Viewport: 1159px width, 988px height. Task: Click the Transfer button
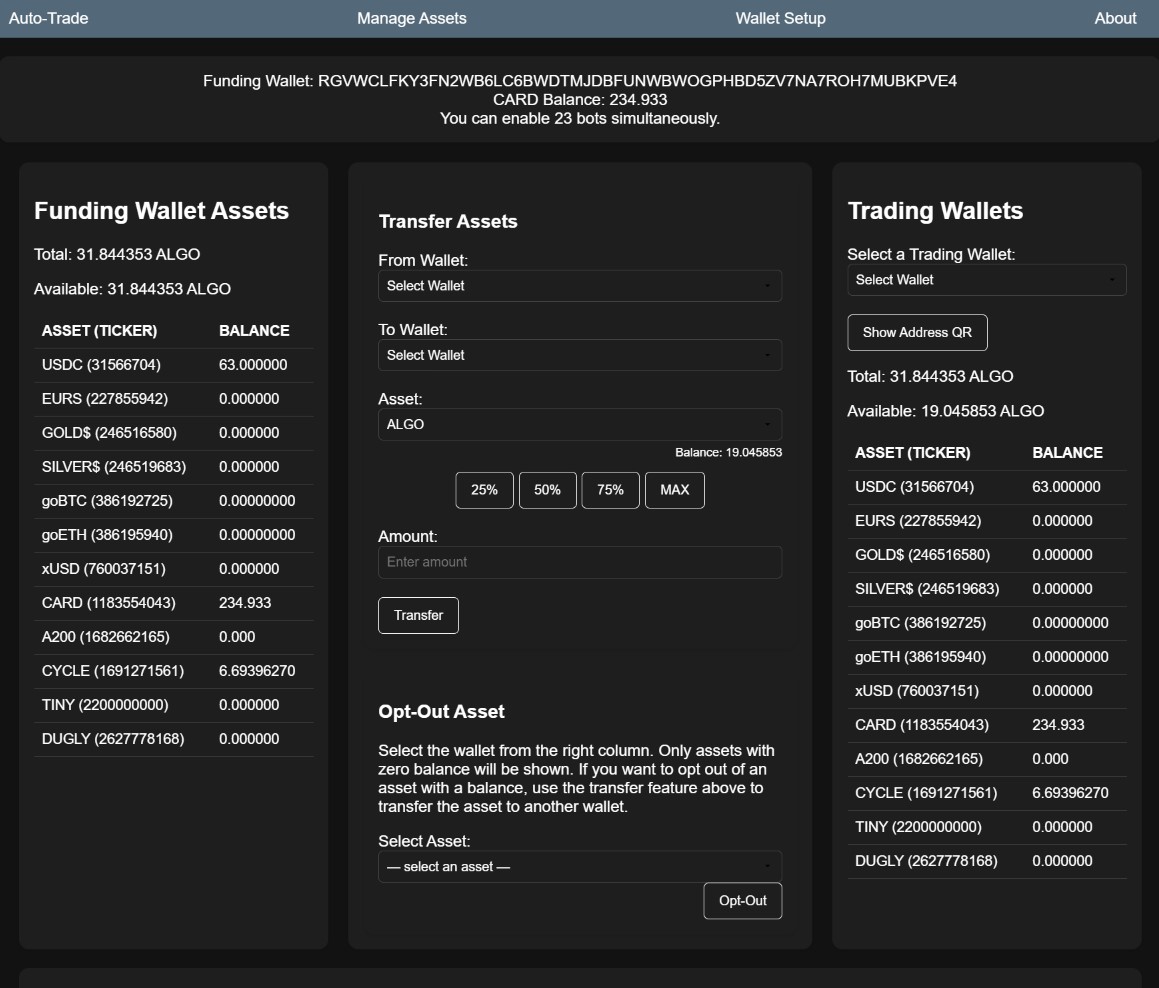click(x=418, y=615)
